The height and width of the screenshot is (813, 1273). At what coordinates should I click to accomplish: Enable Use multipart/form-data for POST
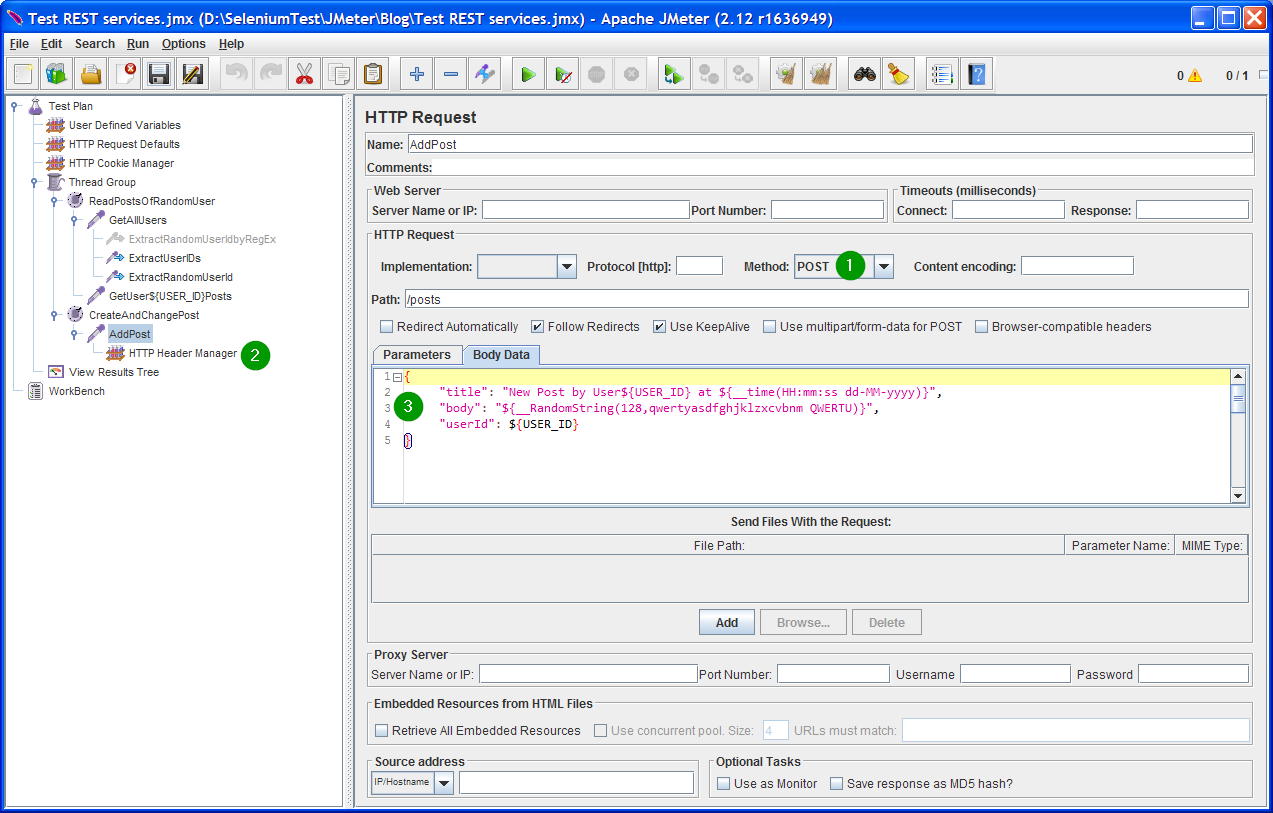pos(769,327)
